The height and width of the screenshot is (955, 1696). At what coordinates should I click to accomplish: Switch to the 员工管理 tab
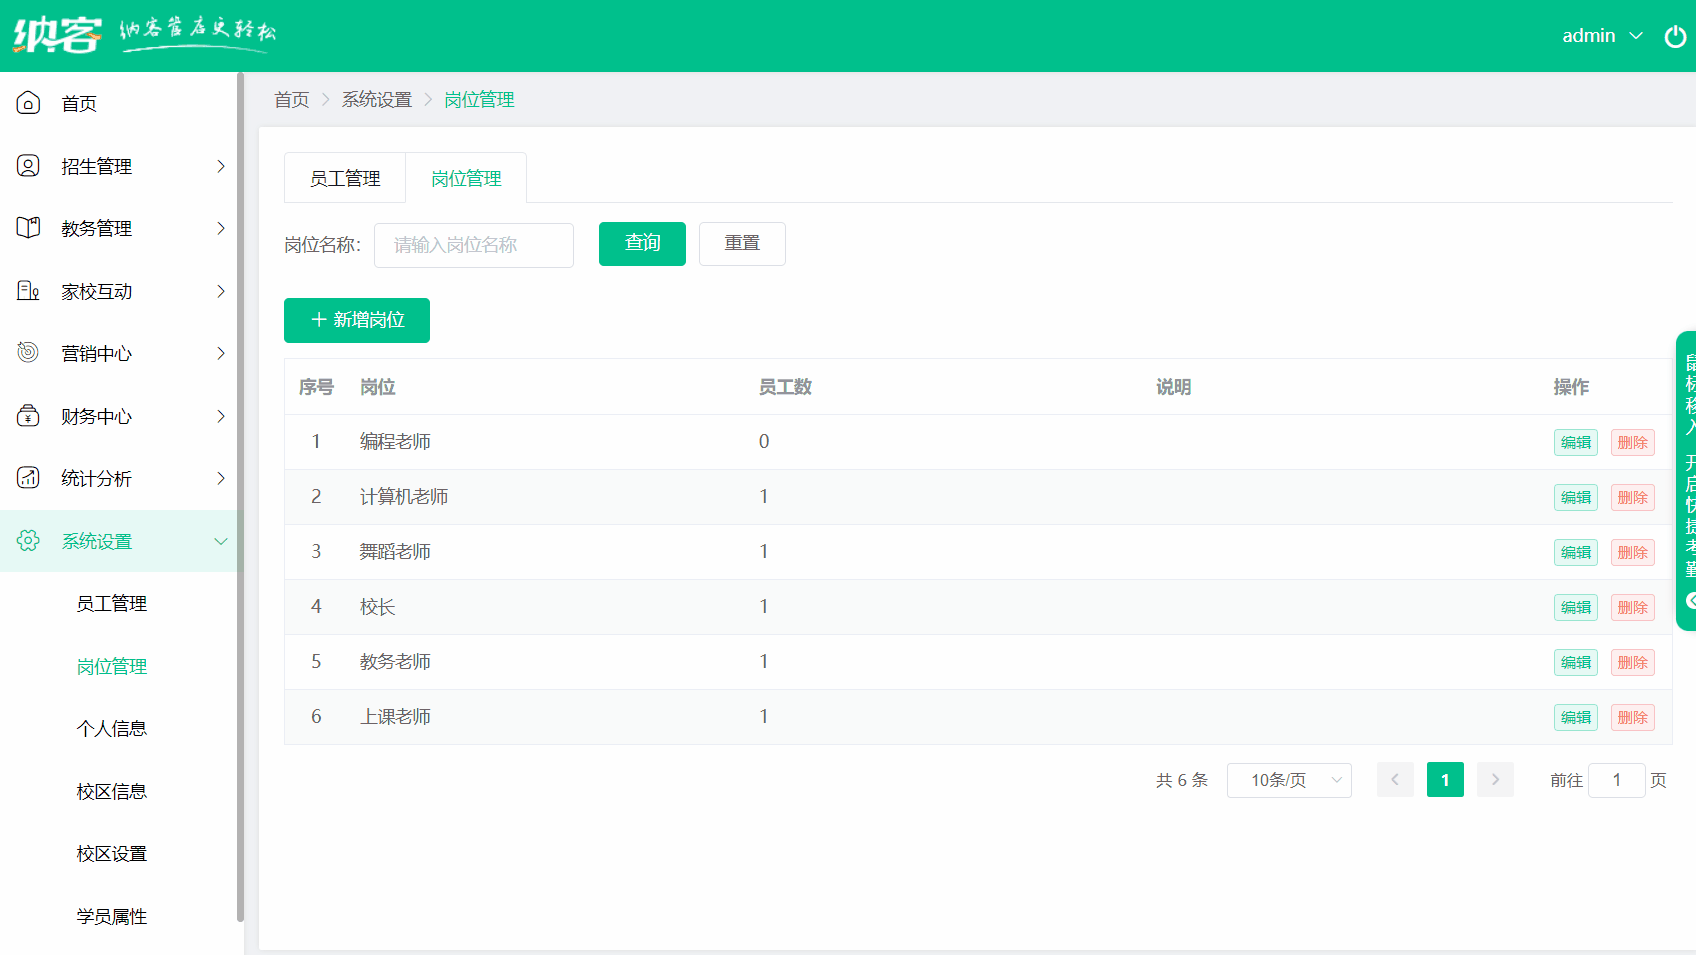coord(344,177)
